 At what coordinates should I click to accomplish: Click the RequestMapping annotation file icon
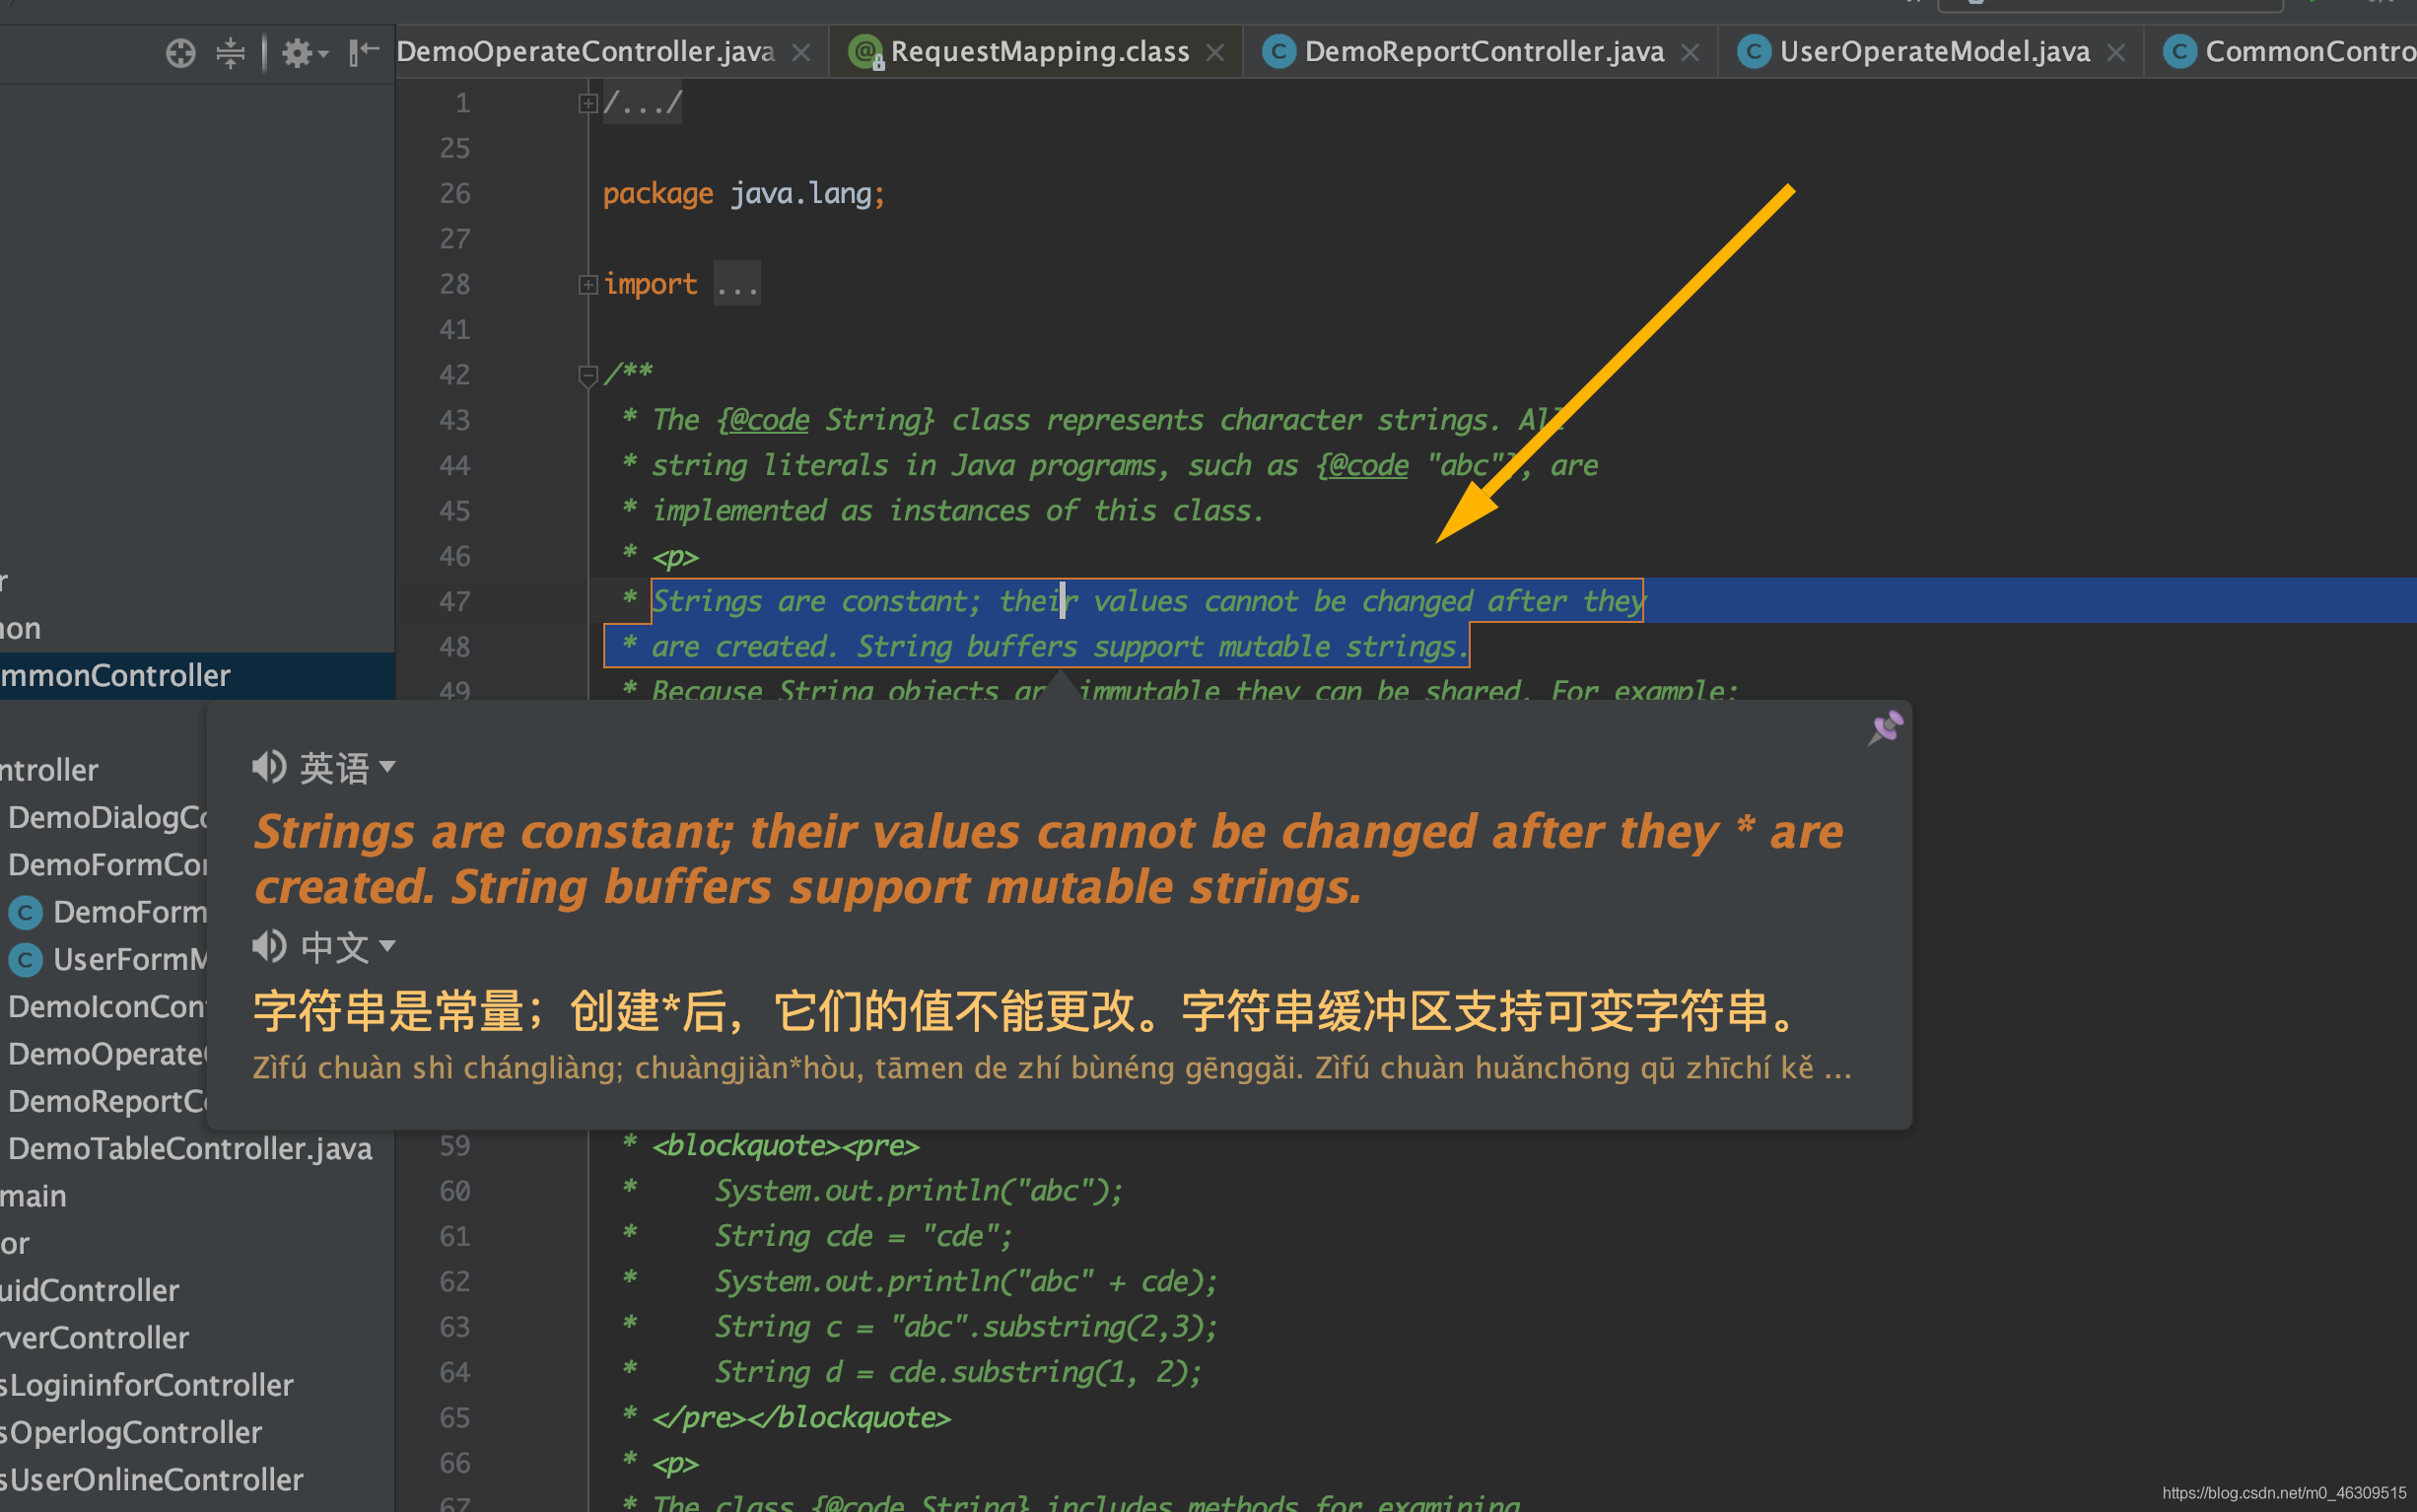pyautogui.click(x=866, y=52)
